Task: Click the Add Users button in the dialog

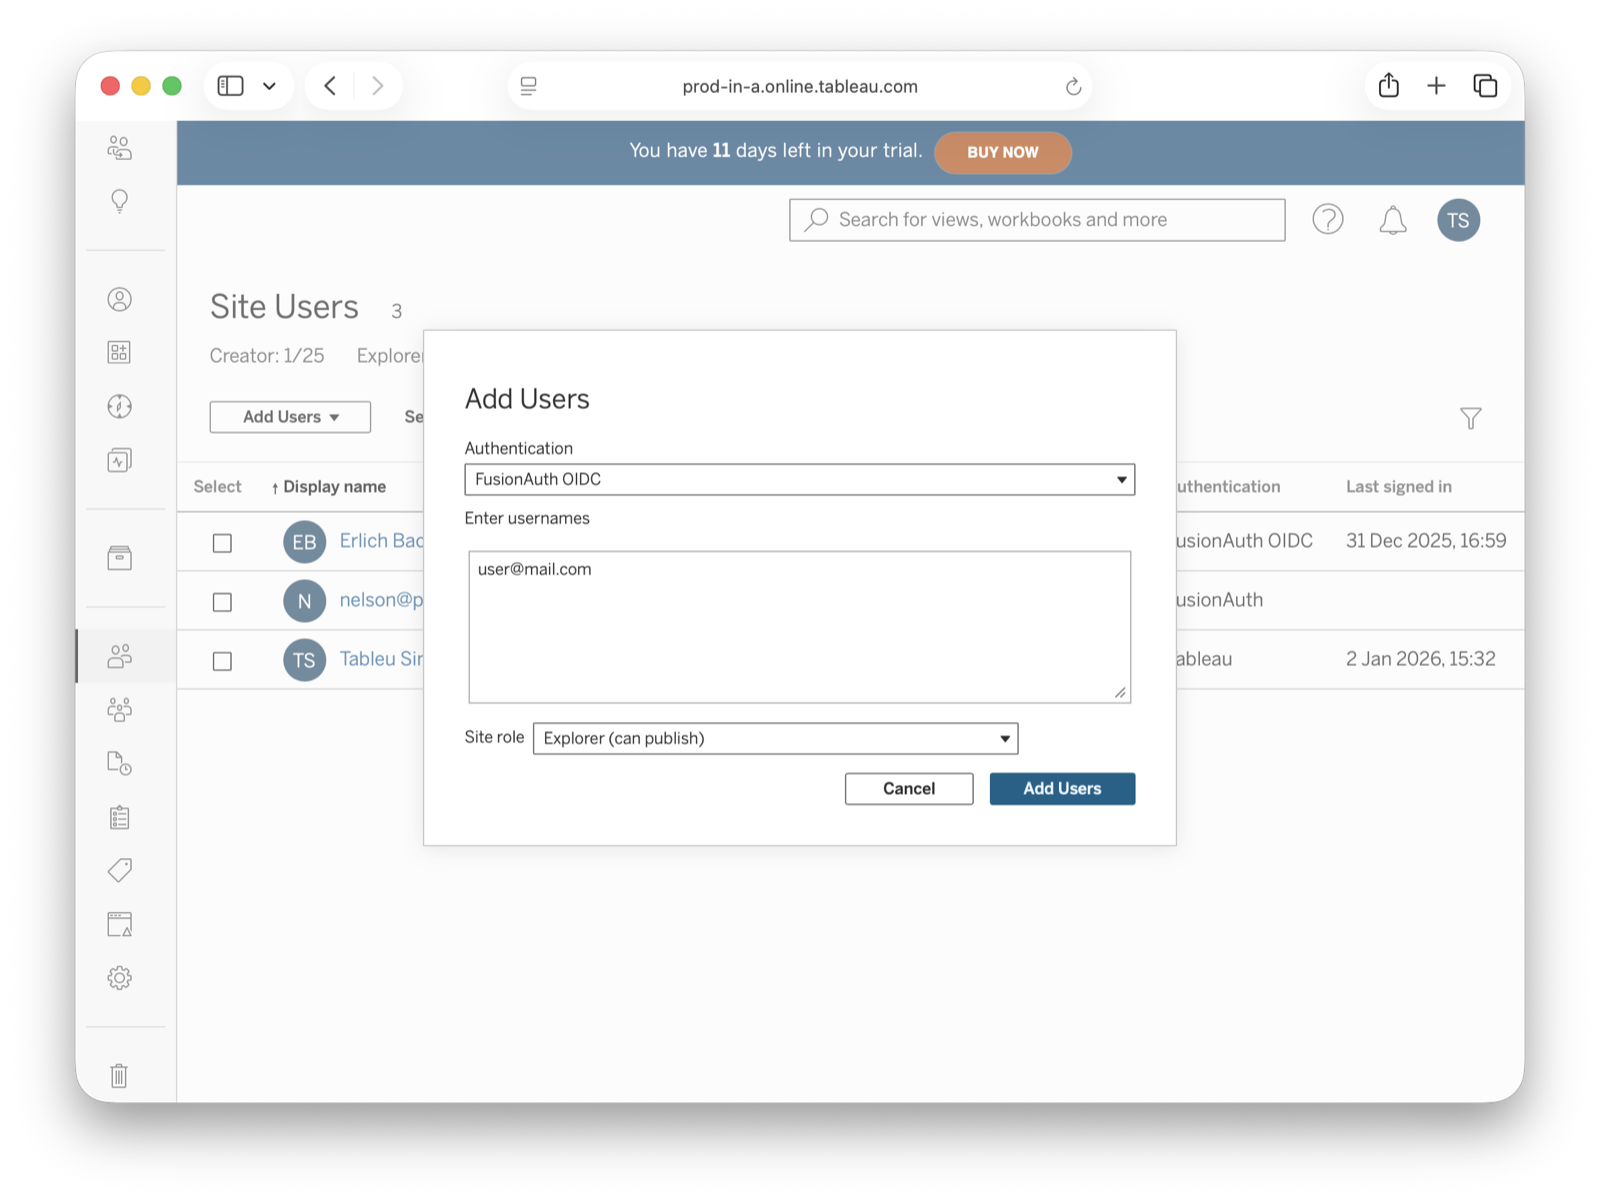Action: click(x=1061, y=788)
